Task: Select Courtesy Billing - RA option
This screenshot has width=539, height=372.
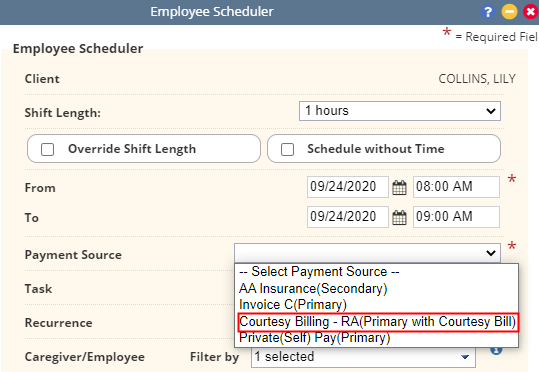Action: click(378, 322)
